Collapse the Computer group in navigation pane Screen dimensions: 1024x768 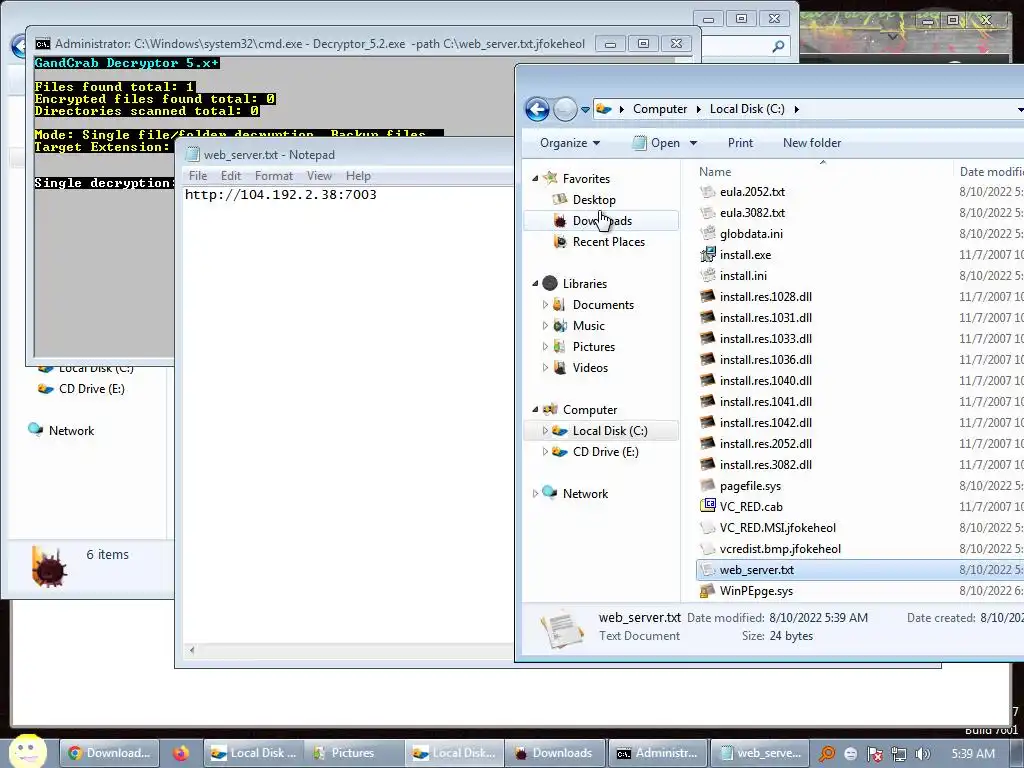coord(536,409)
